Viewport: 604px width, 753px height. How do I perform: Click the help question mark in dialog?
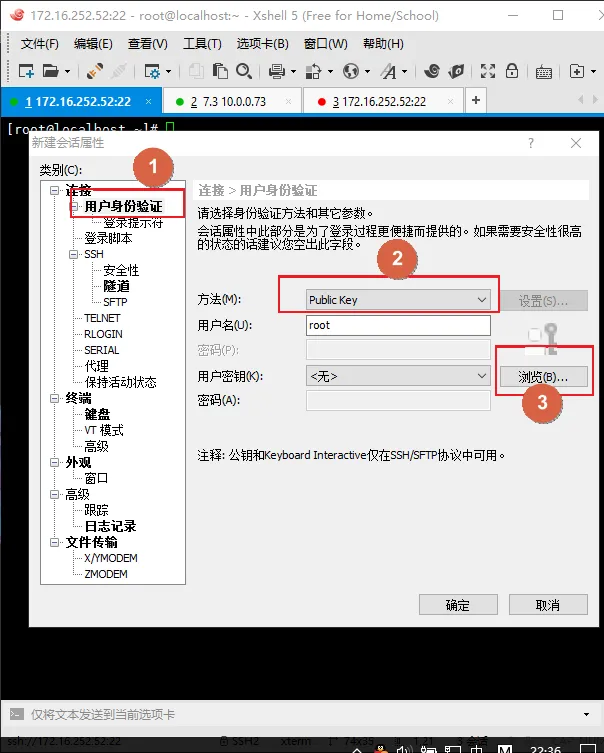click(531, 143)
